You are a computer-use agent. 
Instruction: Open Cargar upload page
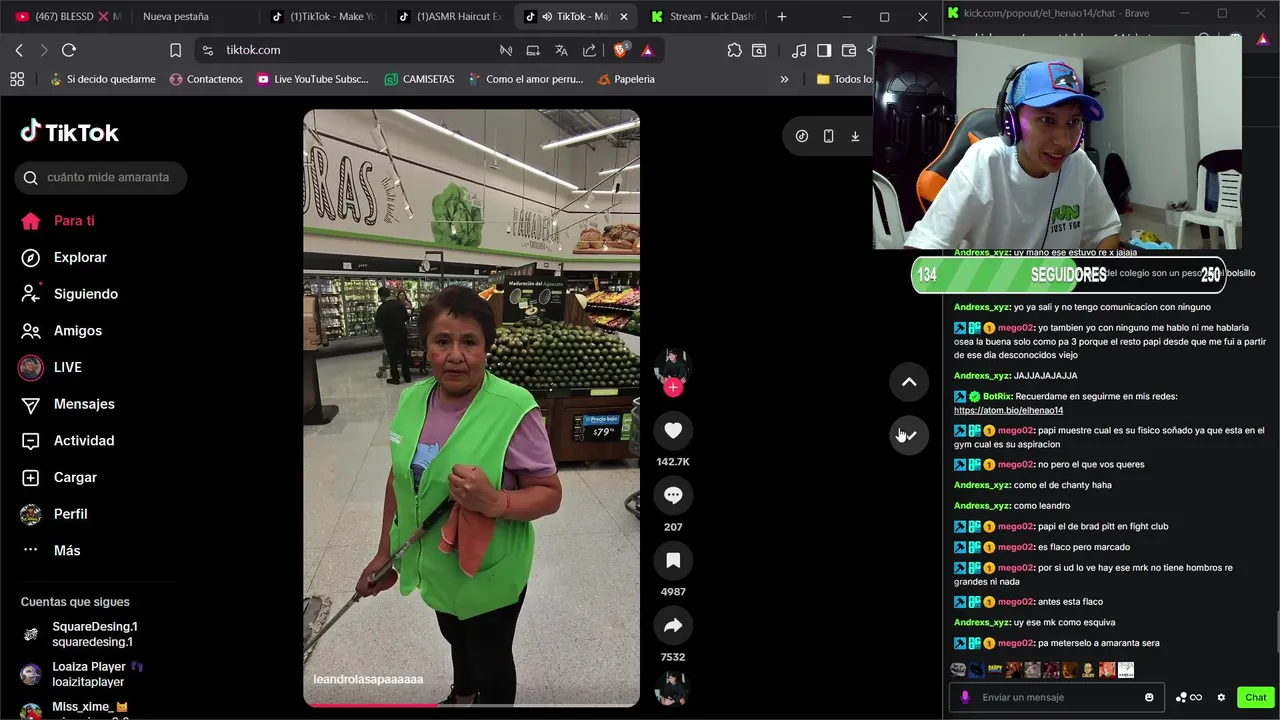61,478
